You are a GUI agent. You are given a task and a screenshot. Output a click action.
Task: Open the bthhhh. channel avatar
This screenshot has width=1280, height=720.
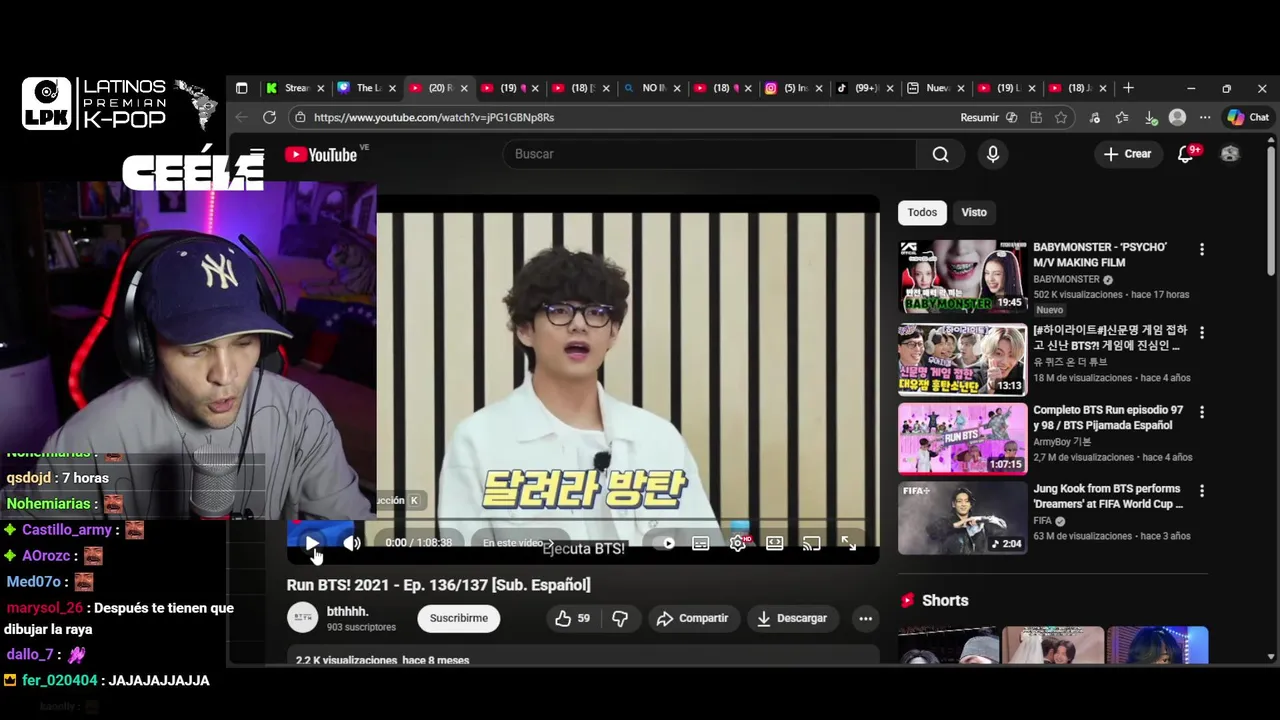(302, 618)
